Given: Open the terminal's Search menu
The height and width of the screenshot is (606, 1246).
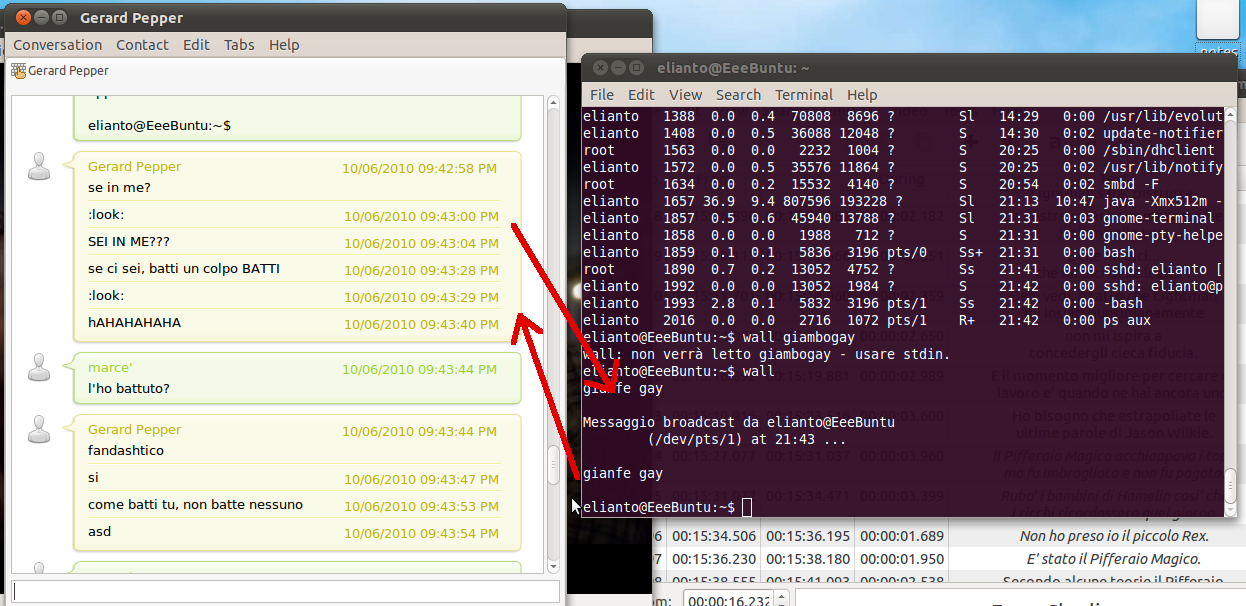Looking at the screenshot, I should point(738,95).
